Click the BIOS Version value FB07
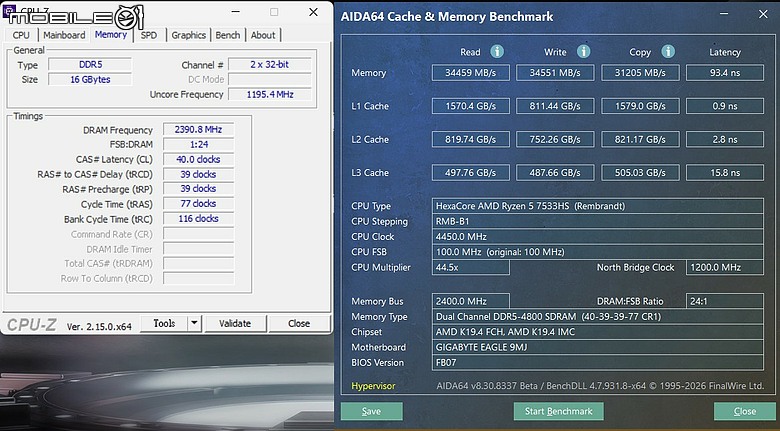The width and height of the screenshot is (780, 431). (x=598, y=362)
